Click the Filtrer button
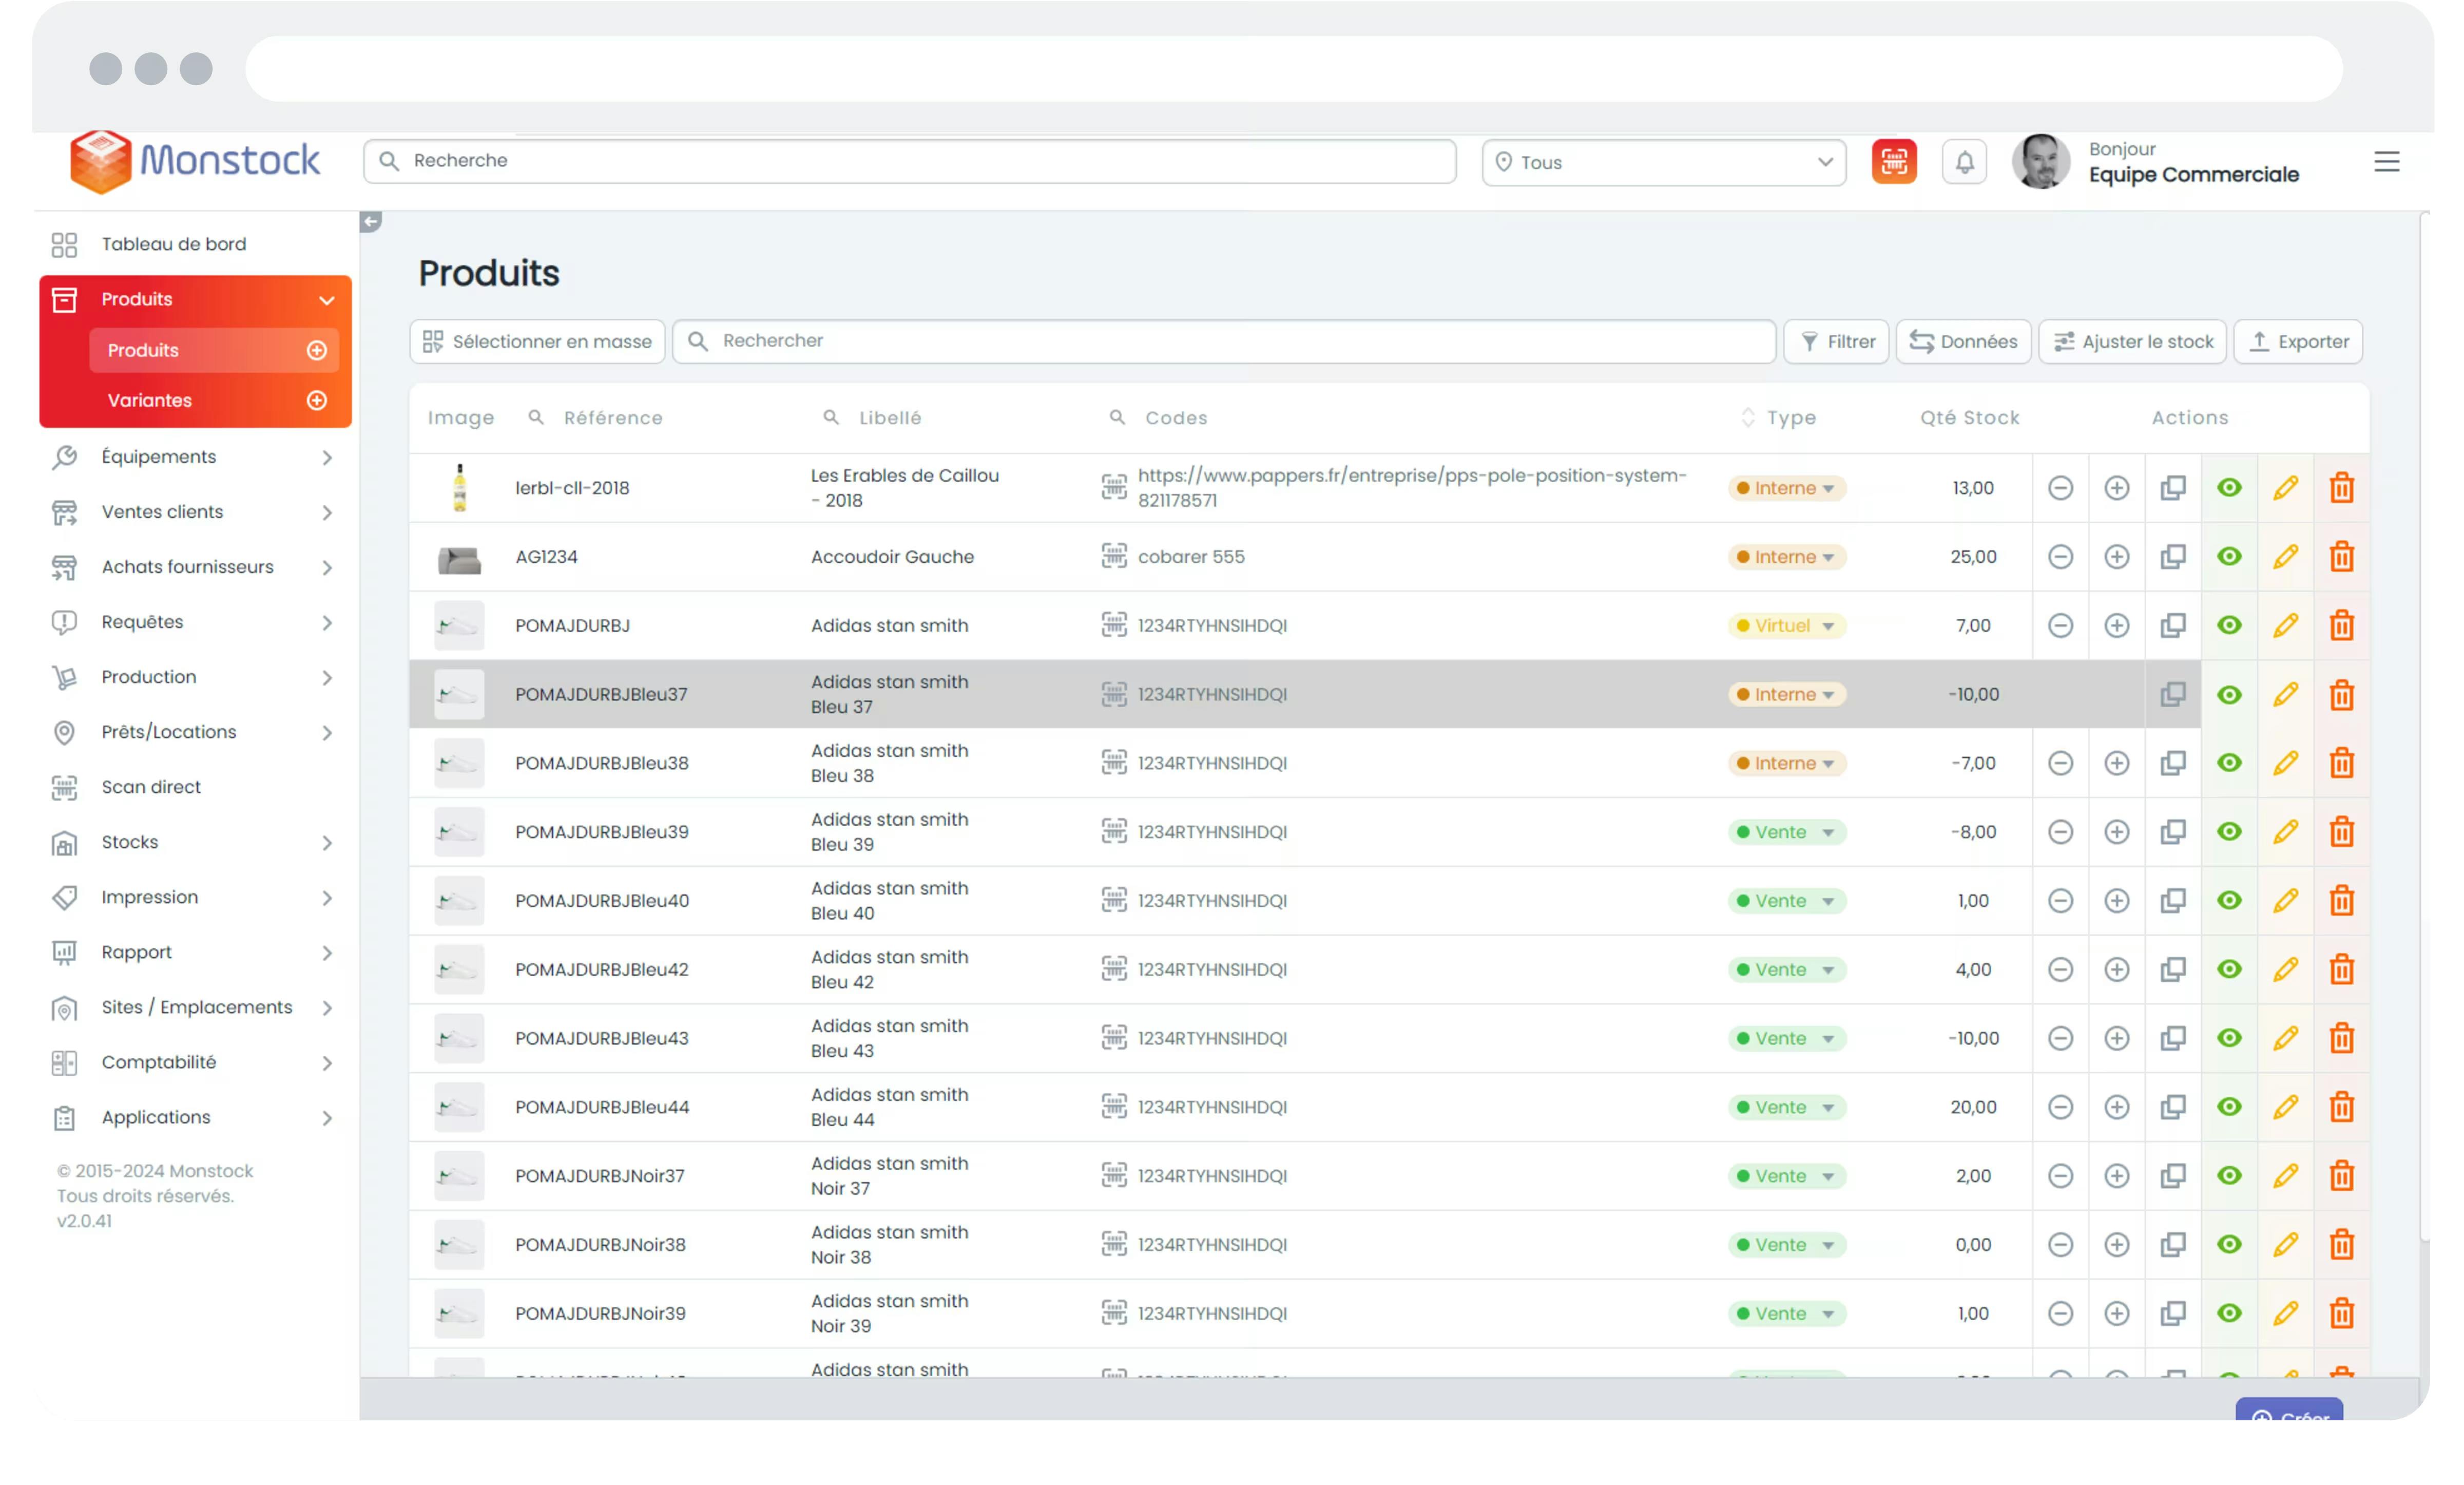The height and width of the screenshot is (1485, 2464). click(x=1836, y=341)
